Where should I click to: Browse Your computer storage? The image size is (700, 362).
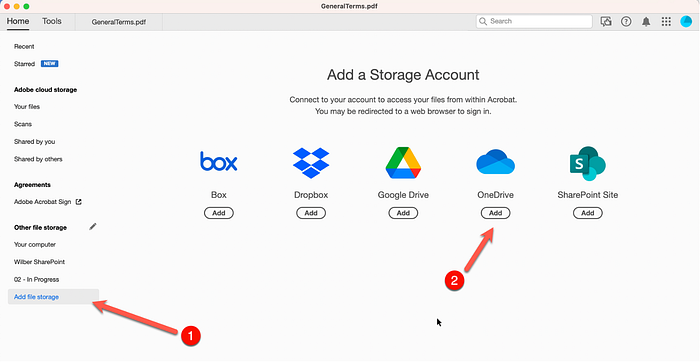35,245
